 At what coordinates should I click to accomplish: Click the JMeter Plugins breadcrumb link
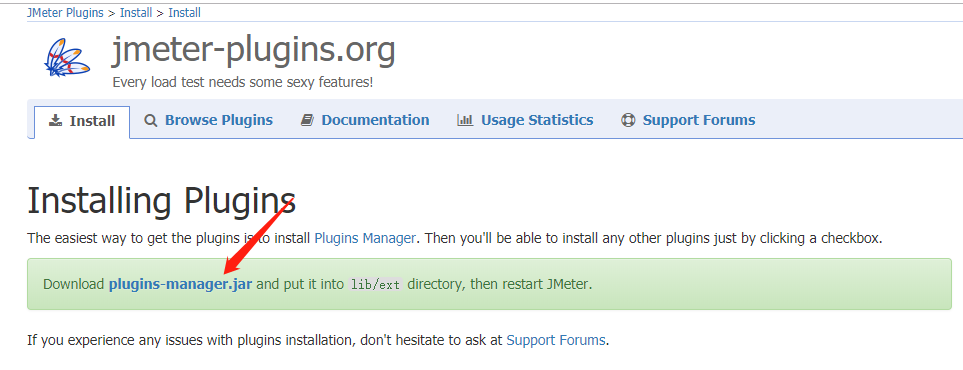65,12
